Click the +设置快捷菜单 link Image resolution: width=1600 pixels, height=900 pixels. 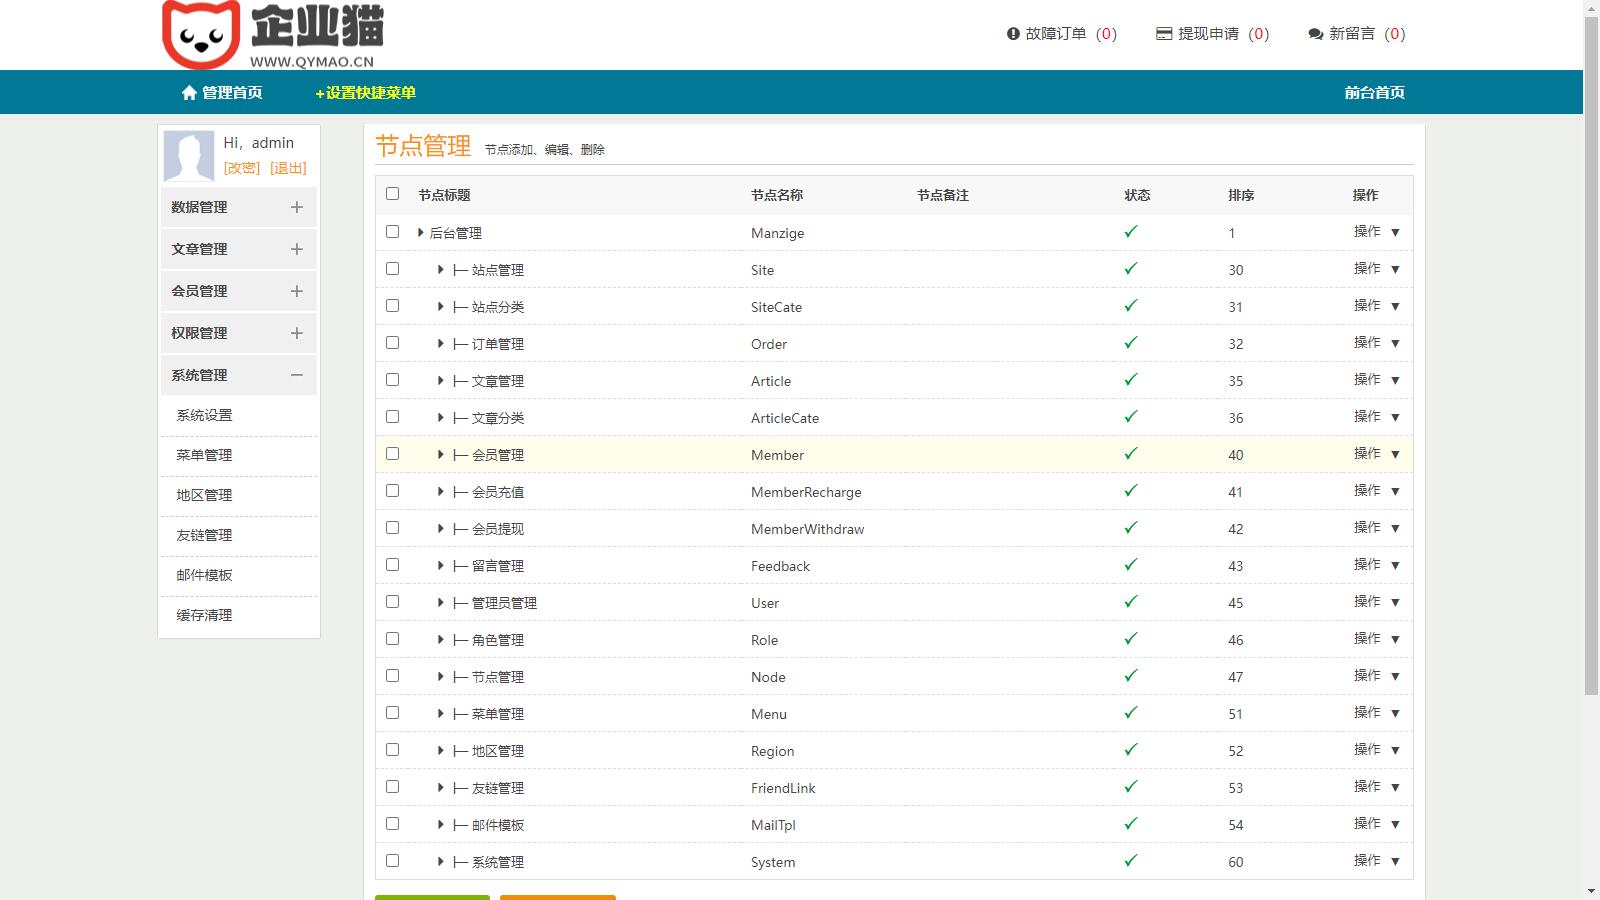365,93
